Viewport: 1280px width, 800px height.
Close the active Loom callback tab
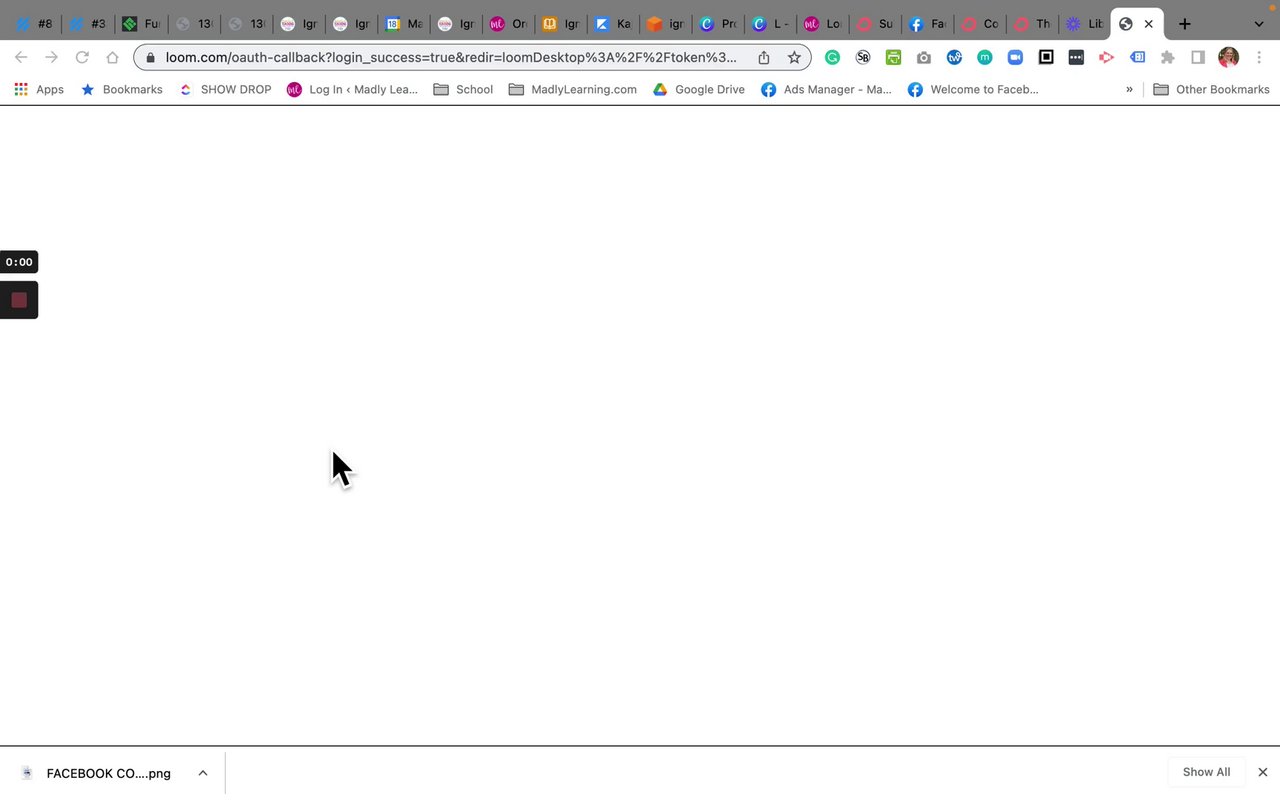pos(1149,24)
